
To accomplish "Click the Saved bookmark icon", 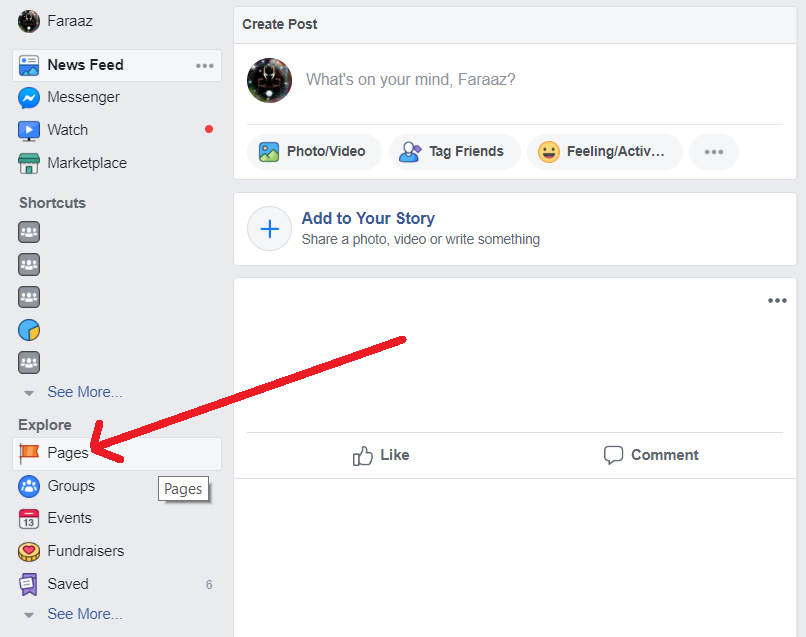I will (29, 585).
